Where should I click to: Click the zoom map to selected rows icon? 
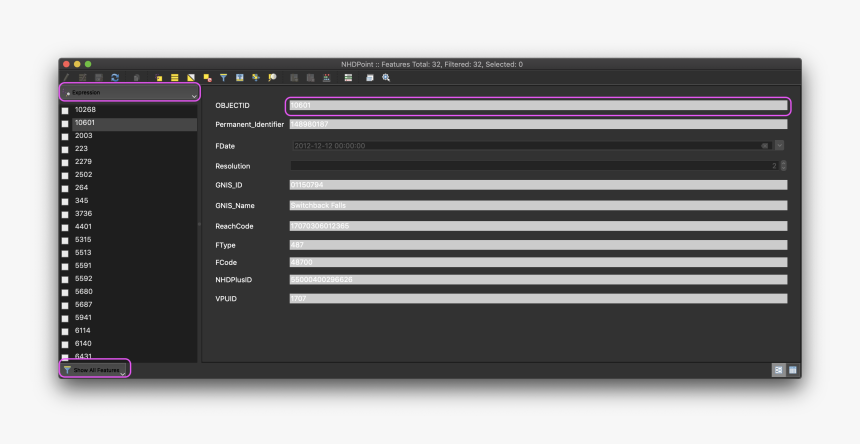272,77
